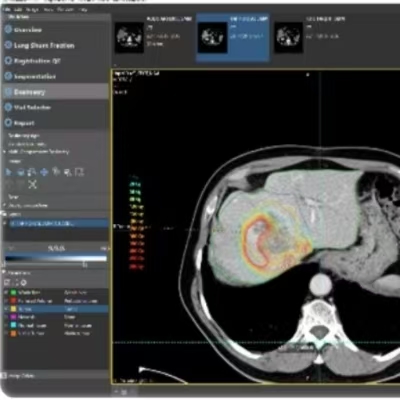This screenshot has width=400, height=400.
Task: Click the rectangle region tool icon
Action: point(79,172)
